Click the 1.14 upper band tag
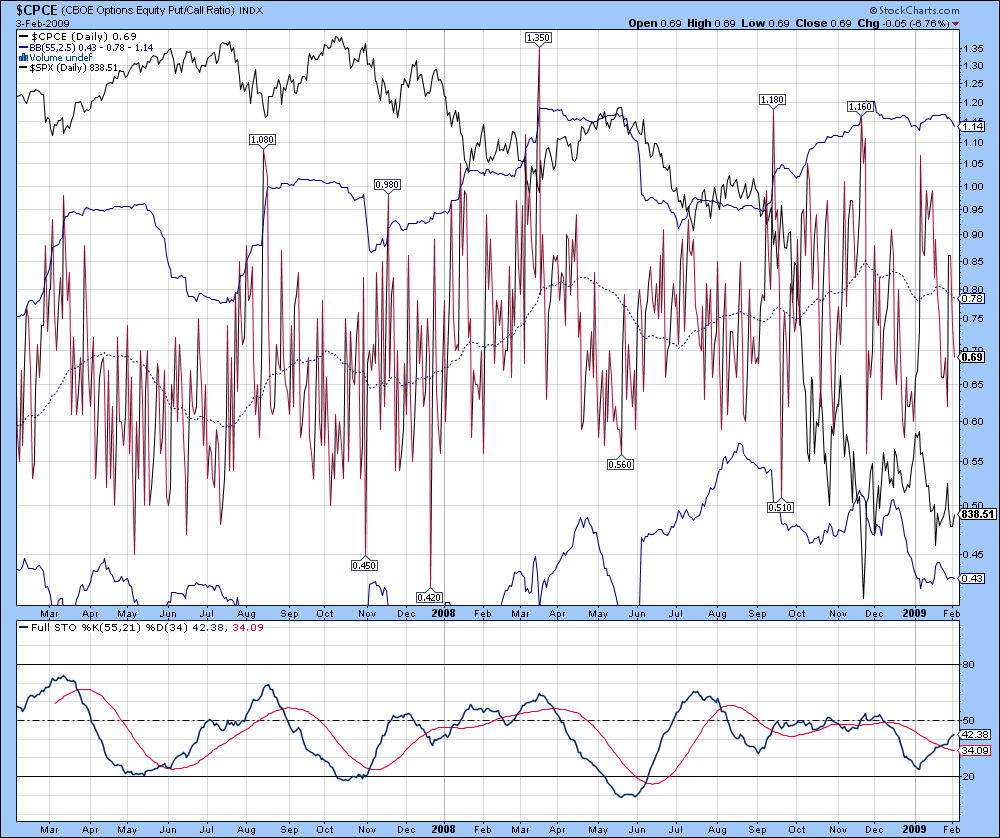1000x838 pixels. tap(972, 126)
